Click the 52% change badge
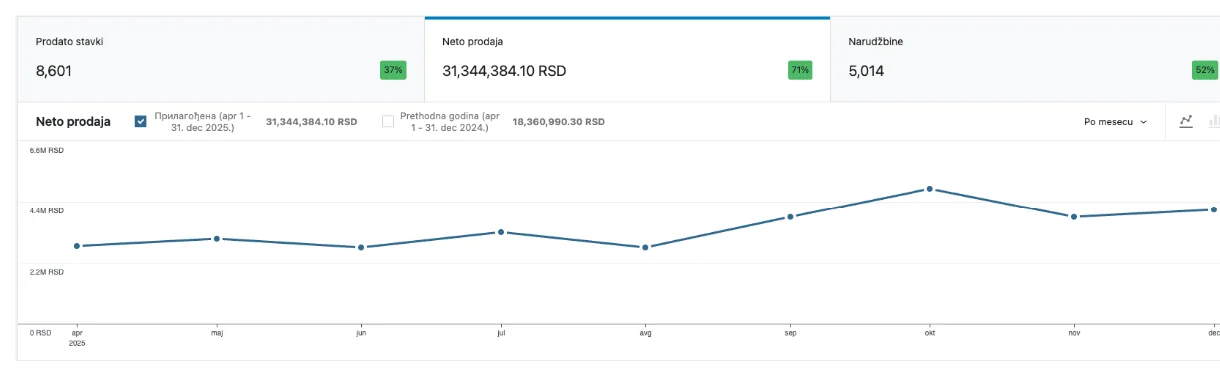1220x377 pixels. (x=1206, y=70)
